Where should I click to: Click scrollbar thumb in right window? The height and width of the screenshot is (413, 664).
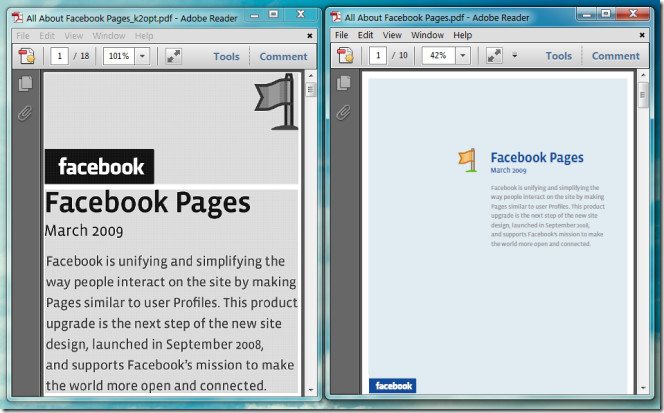[x=643, y=94]
